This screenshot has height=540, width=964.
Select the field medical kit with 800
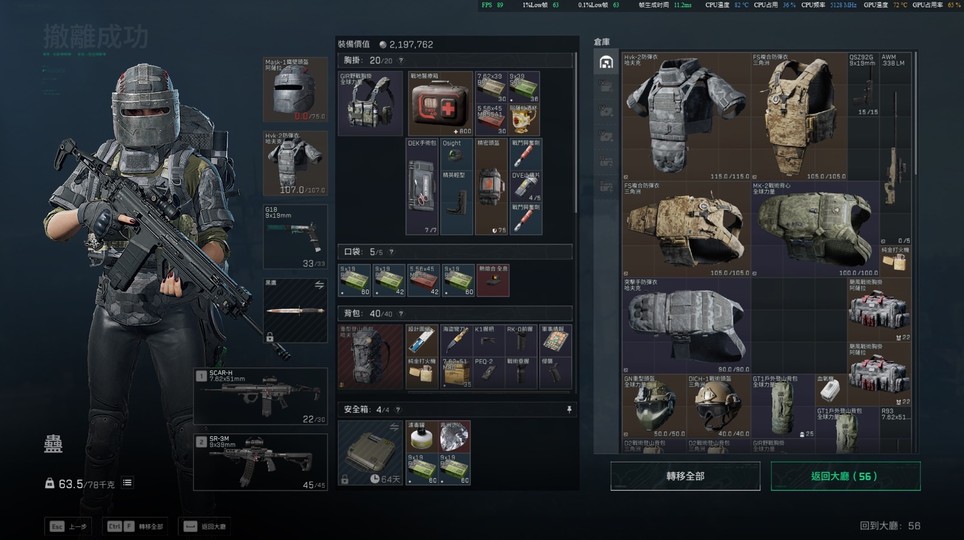point(440,103)
